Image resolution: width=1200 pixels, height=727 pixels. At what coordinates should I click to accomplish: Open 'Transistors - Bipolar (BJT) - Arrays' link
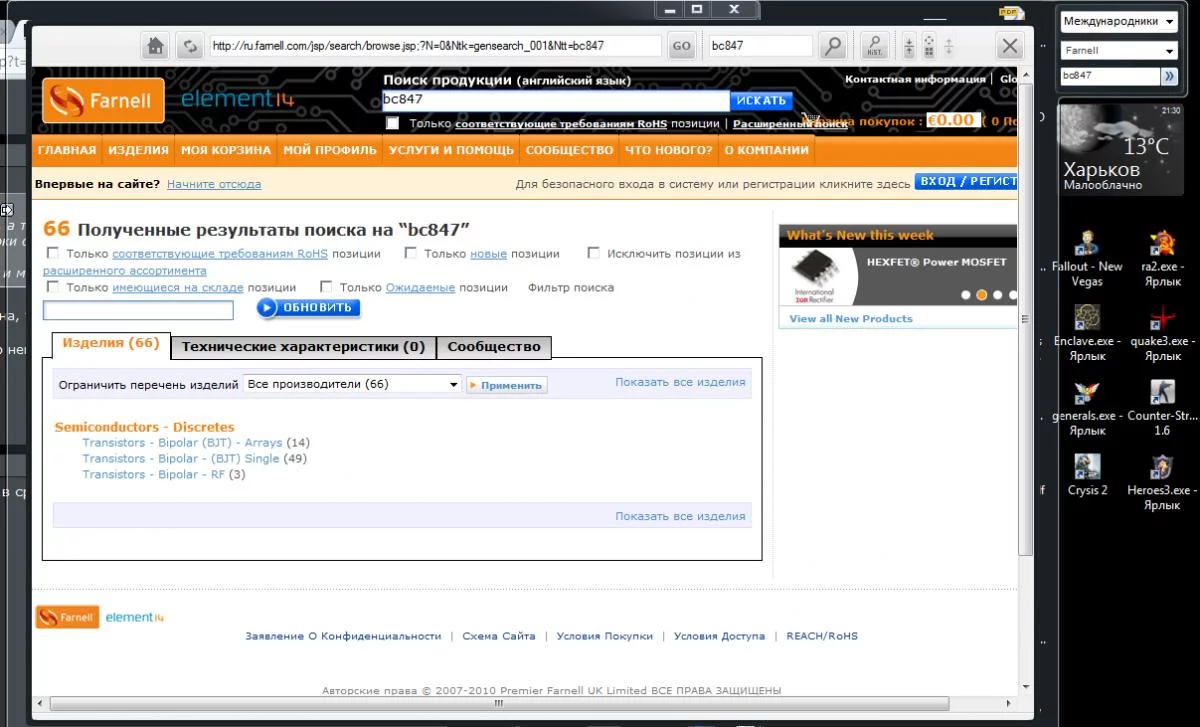pyautogui.click(x=182, y=442)
